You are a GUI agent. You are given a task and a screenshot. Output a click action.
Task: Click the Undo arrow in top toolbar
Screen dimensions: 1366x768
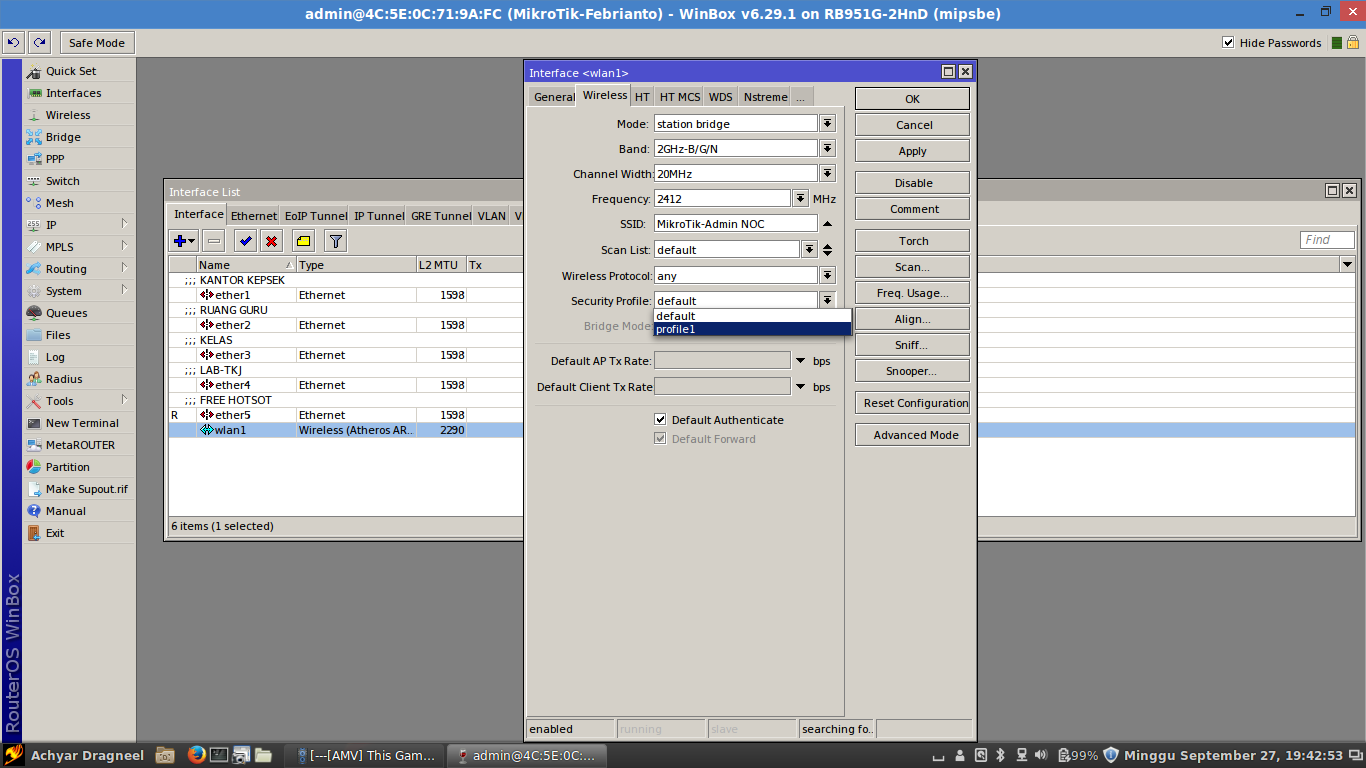click(14, 43)
